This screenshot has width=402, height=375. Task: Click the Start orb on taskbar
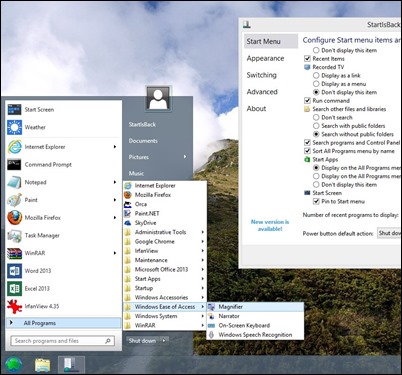click(x=14, y=365)
